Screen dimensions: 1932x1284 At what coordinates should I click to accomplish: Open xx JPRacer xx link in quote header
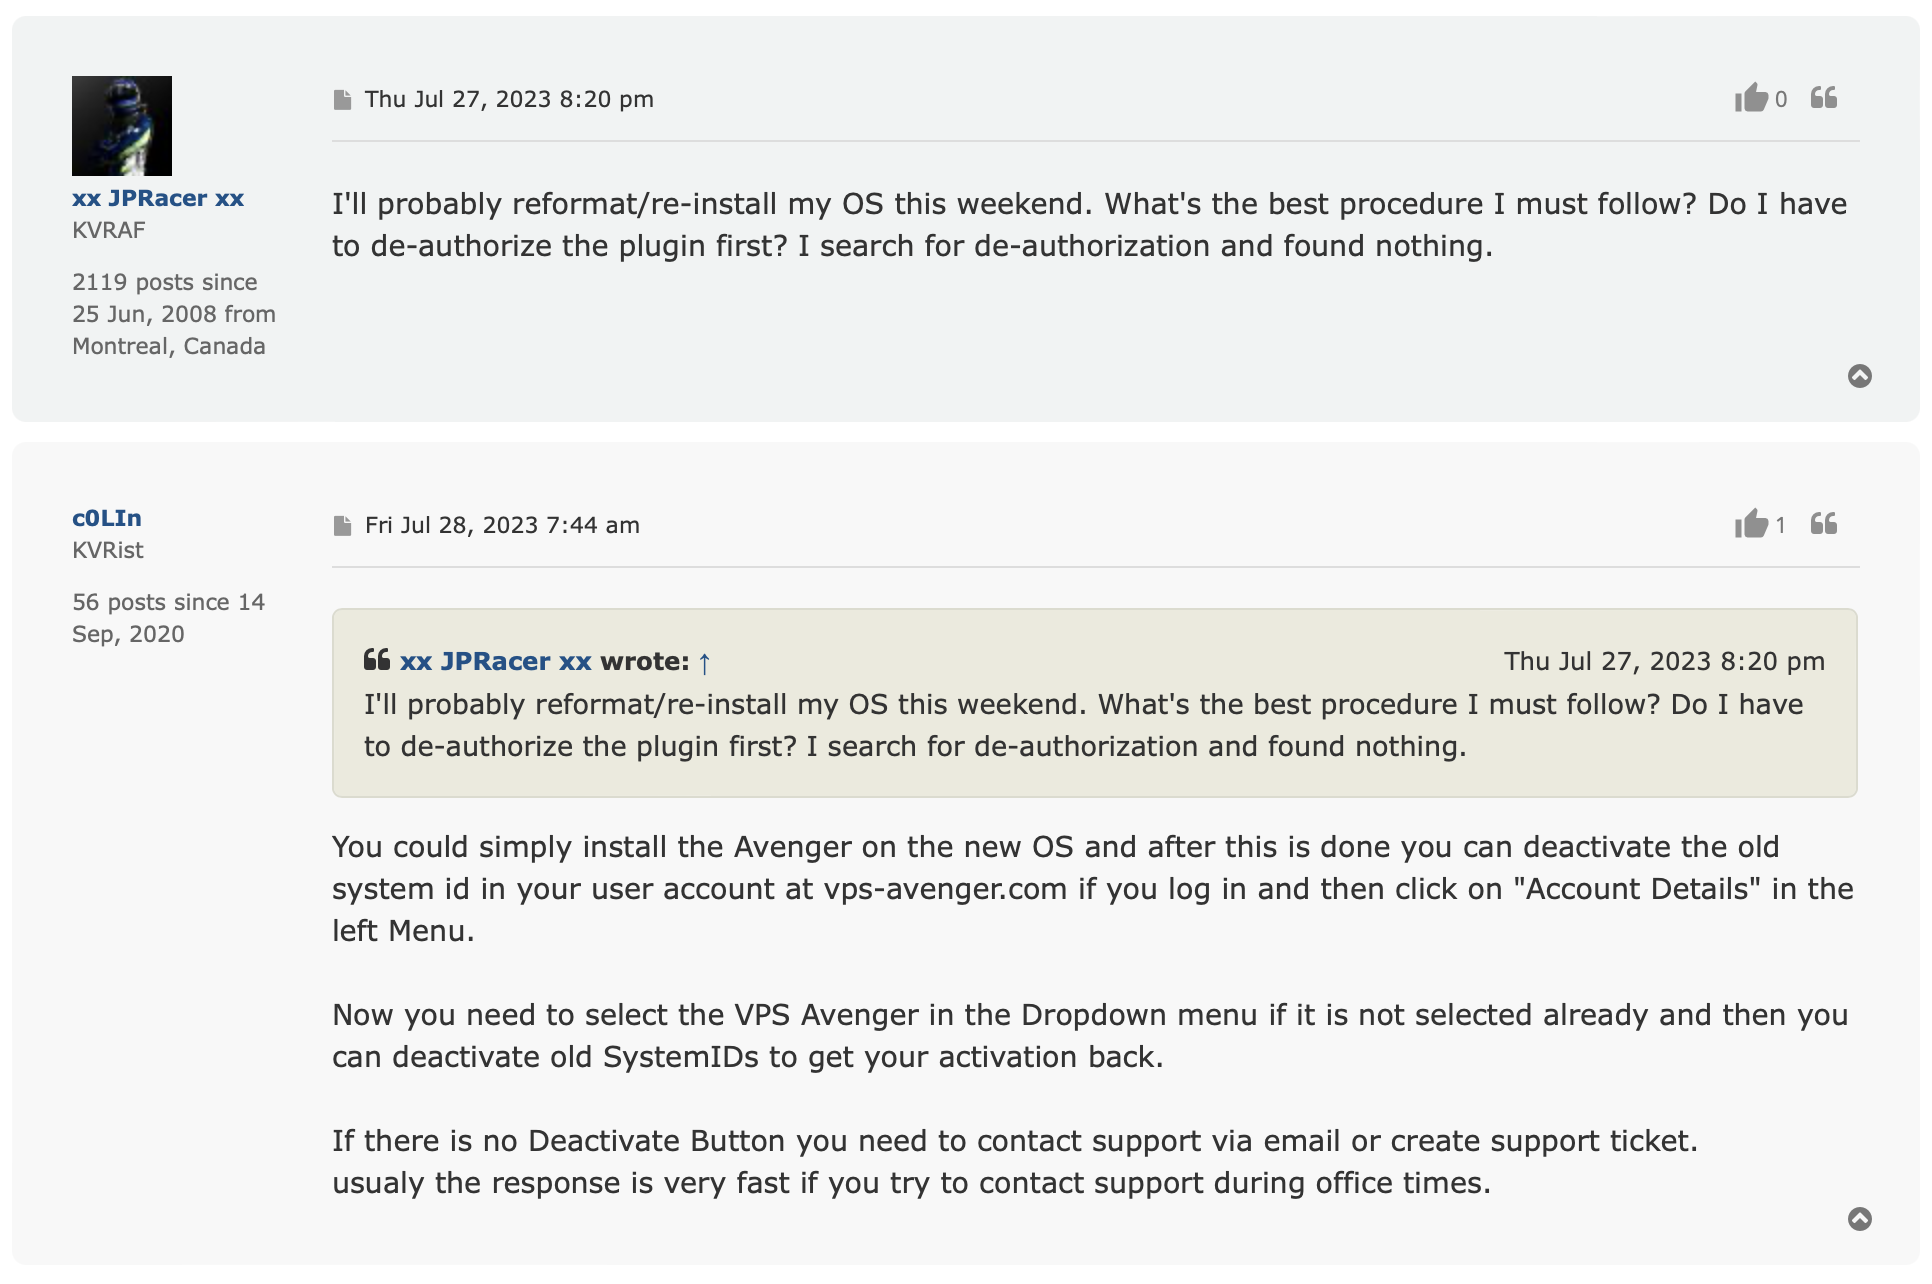496,662
